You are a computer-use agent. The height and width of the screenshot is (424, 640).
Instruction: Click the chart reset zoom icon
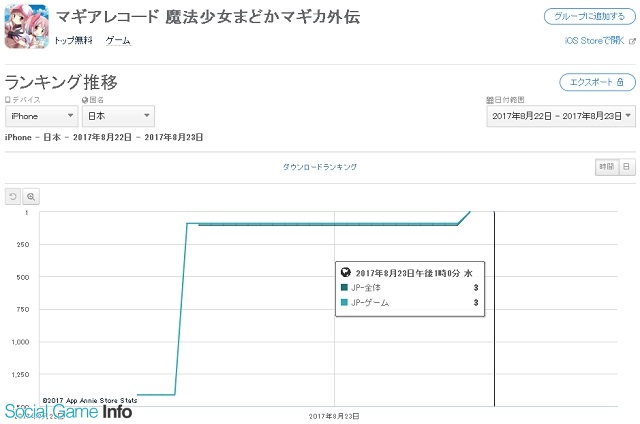[14, 196]
